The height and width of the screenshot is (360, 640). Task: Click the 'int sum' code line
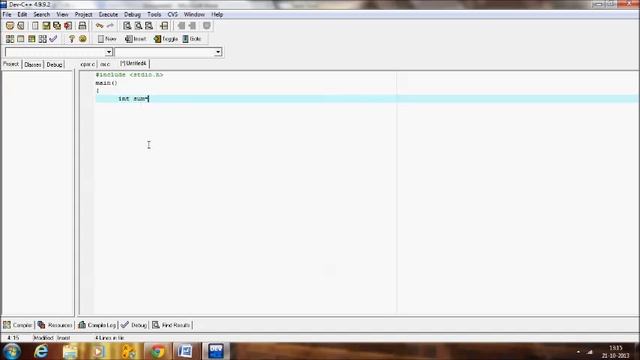point(133,99)
